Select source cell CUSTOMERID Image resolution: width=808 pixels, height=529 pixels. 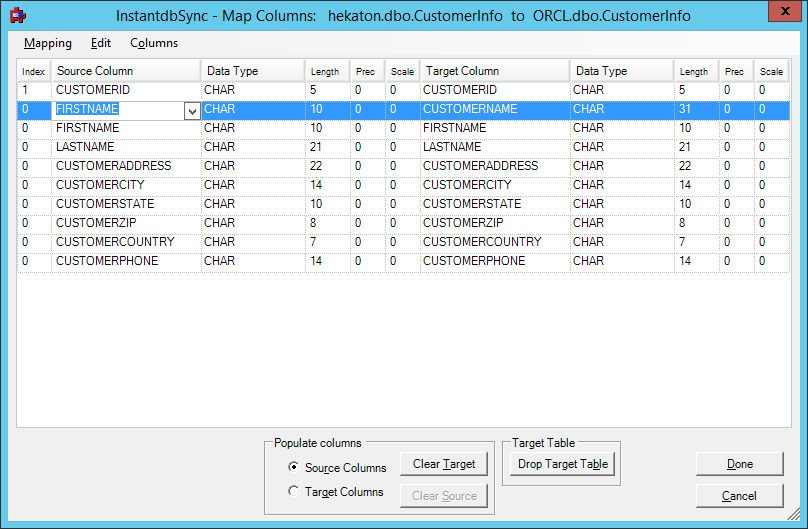click(x=126, y=90)
